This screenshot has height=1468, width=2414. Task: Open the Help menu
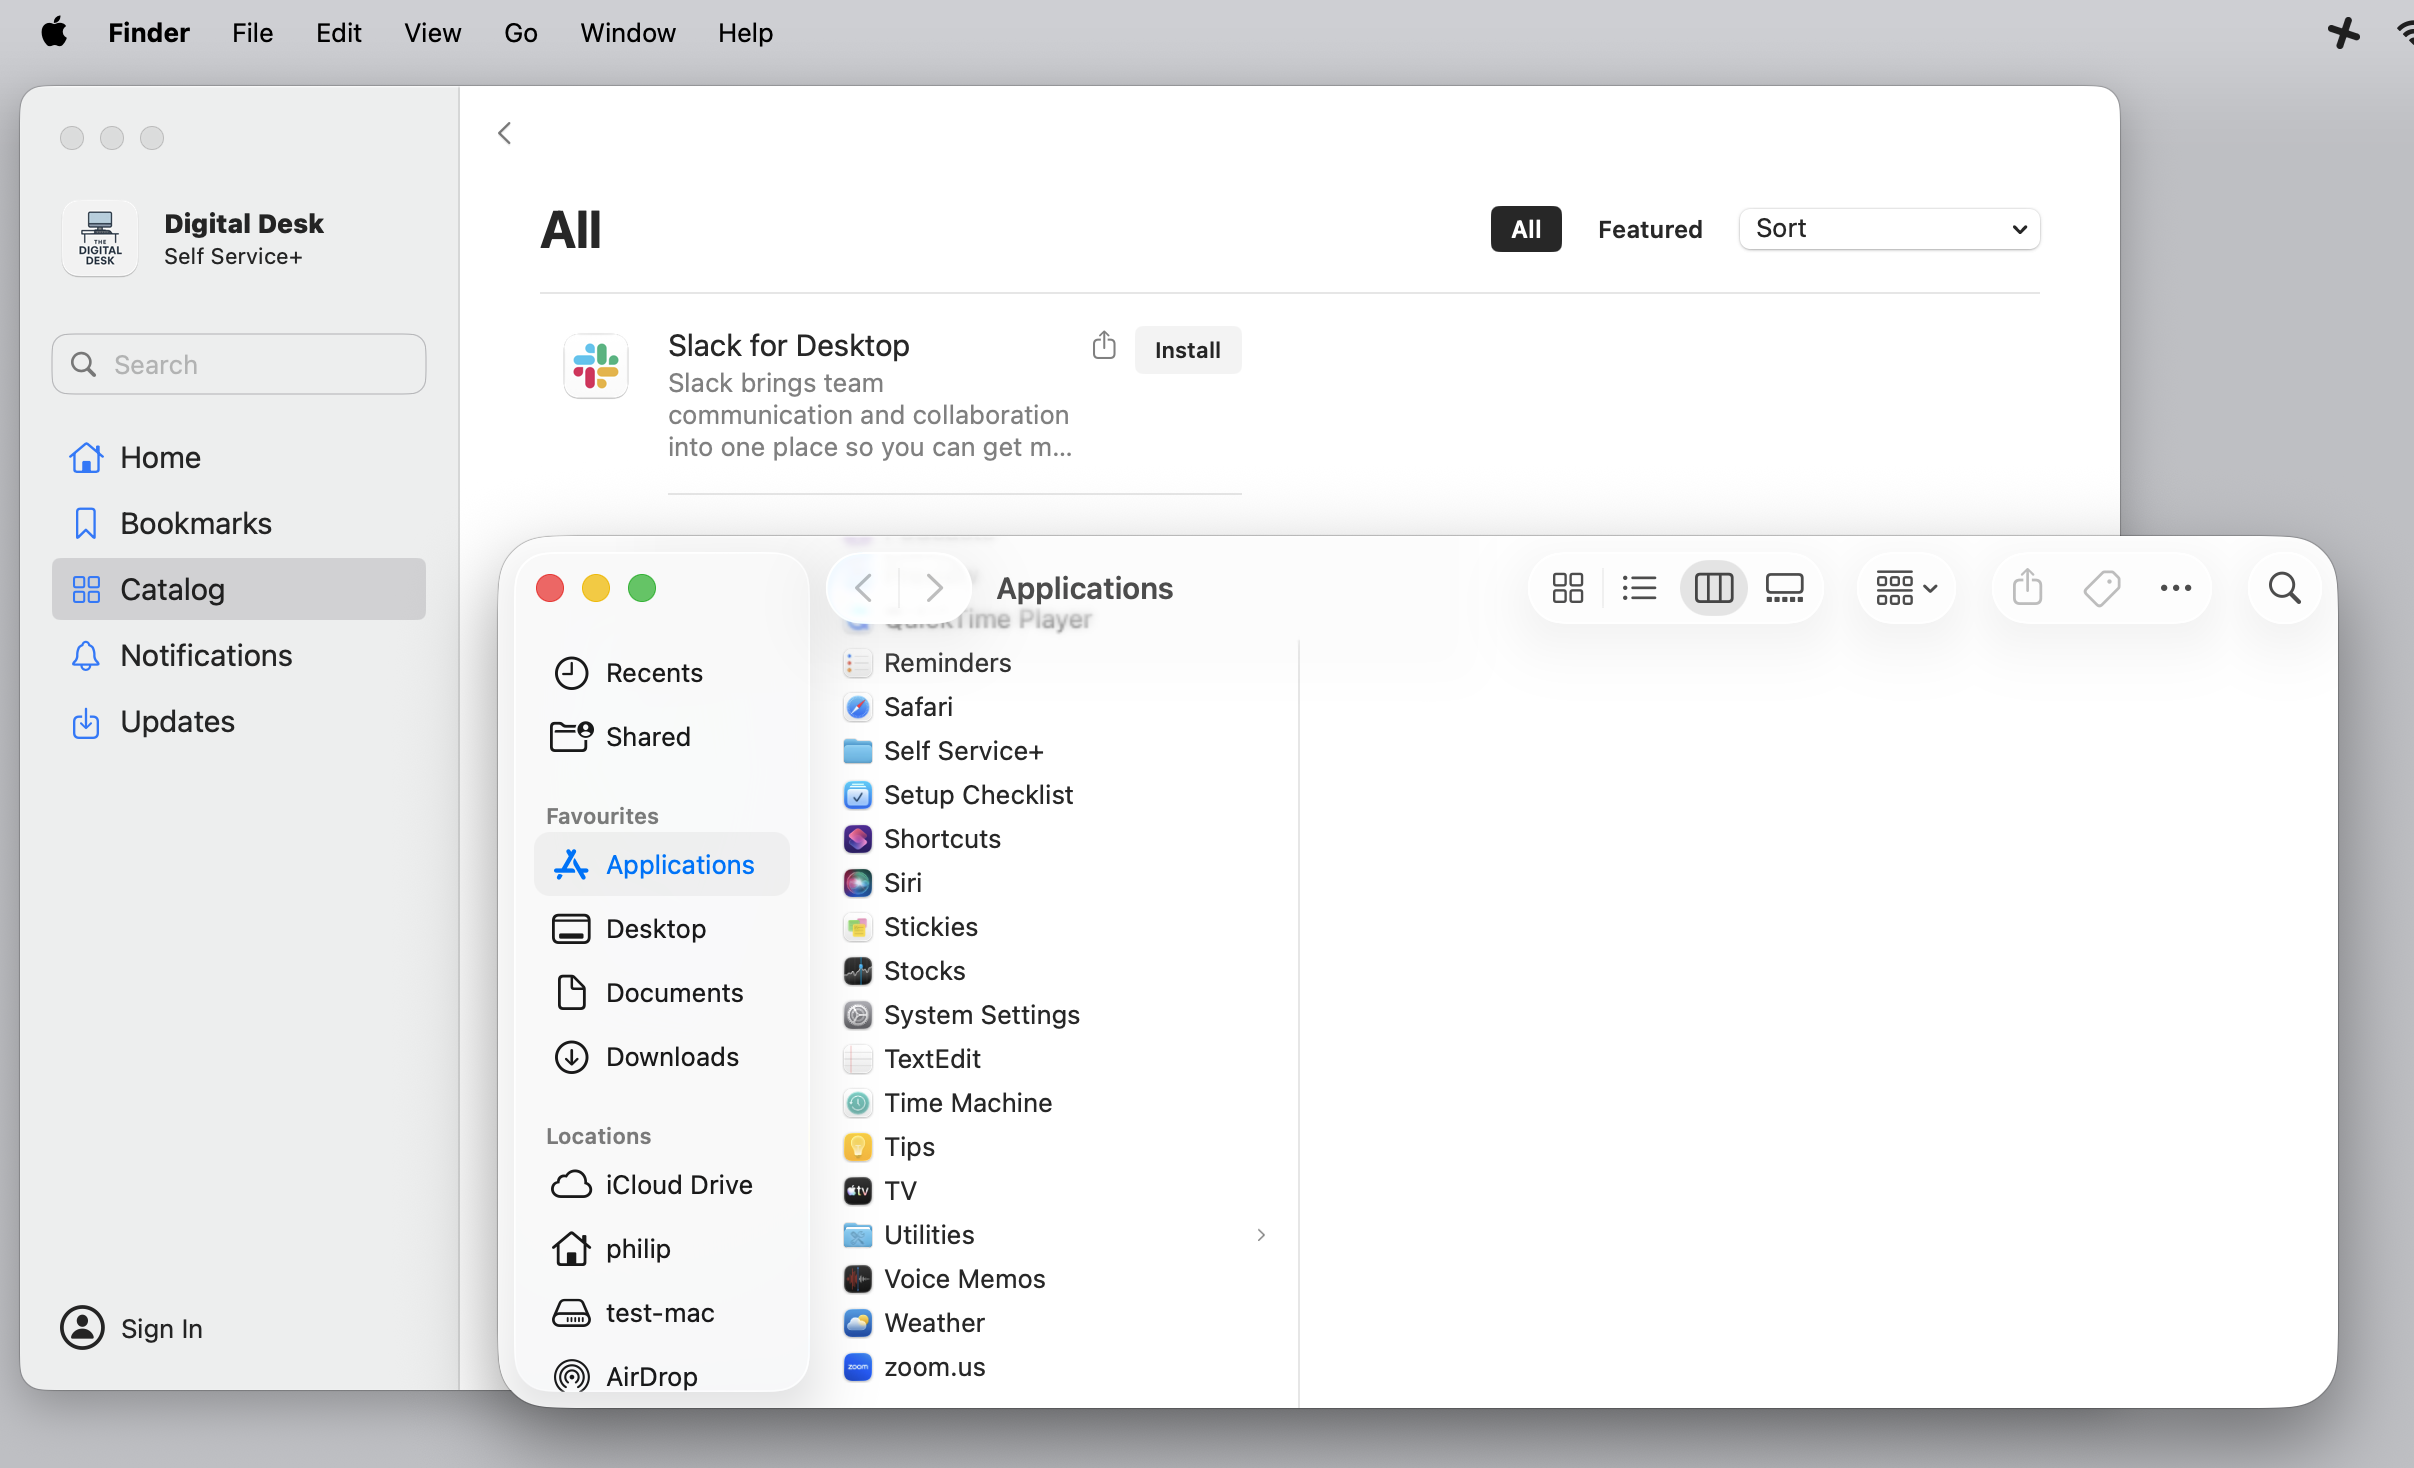tap(745, 33)
